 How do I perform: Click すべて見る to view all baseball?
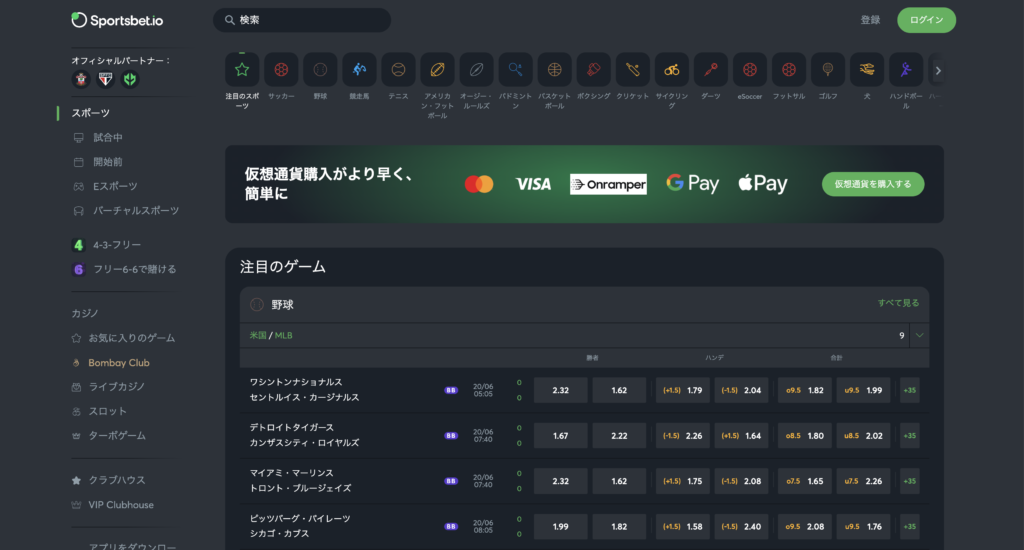898,303
